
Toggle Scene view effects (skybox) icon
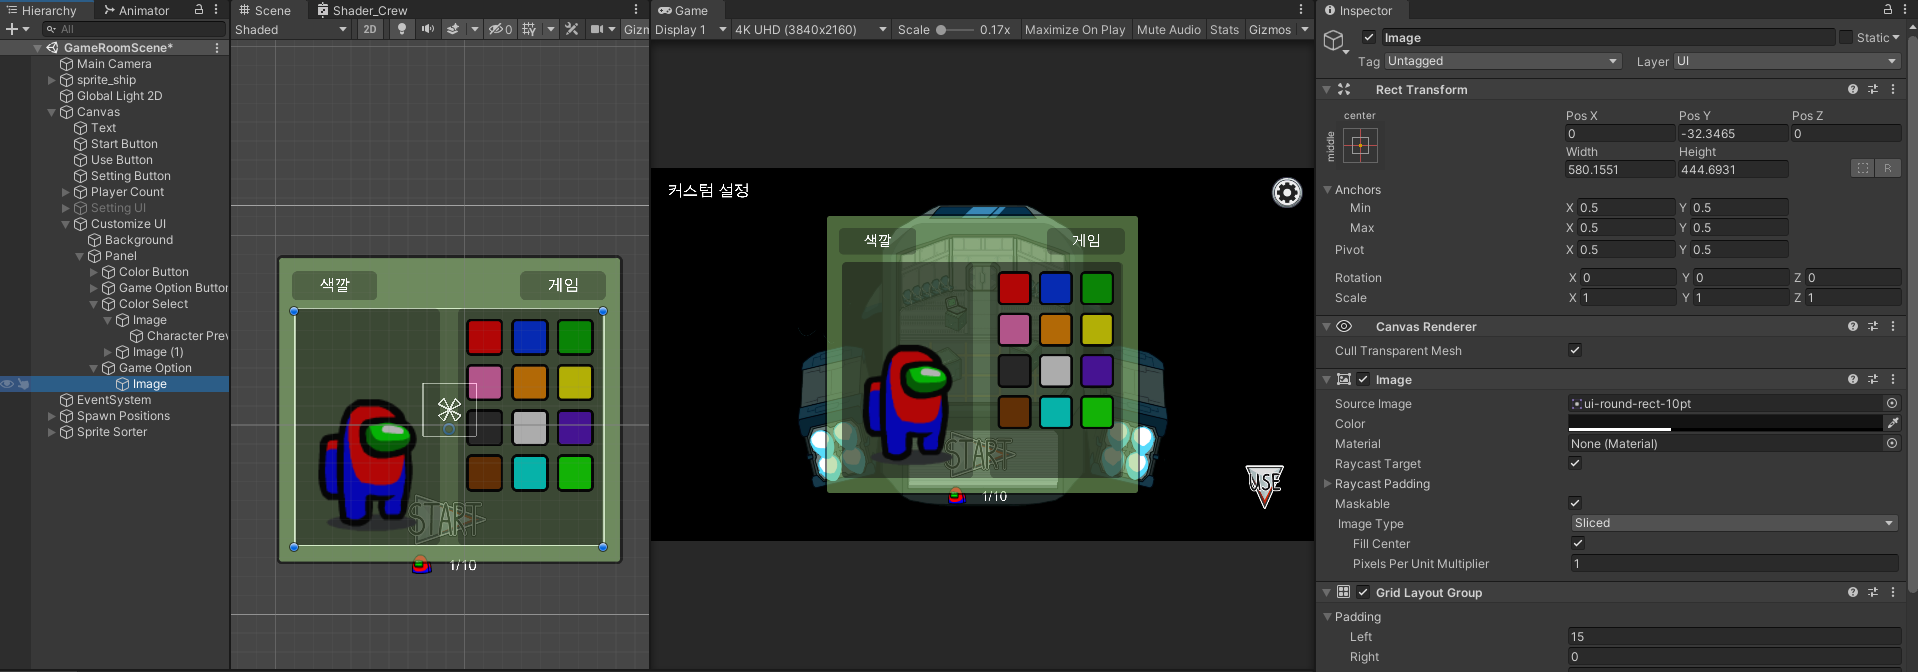(453, 29)
